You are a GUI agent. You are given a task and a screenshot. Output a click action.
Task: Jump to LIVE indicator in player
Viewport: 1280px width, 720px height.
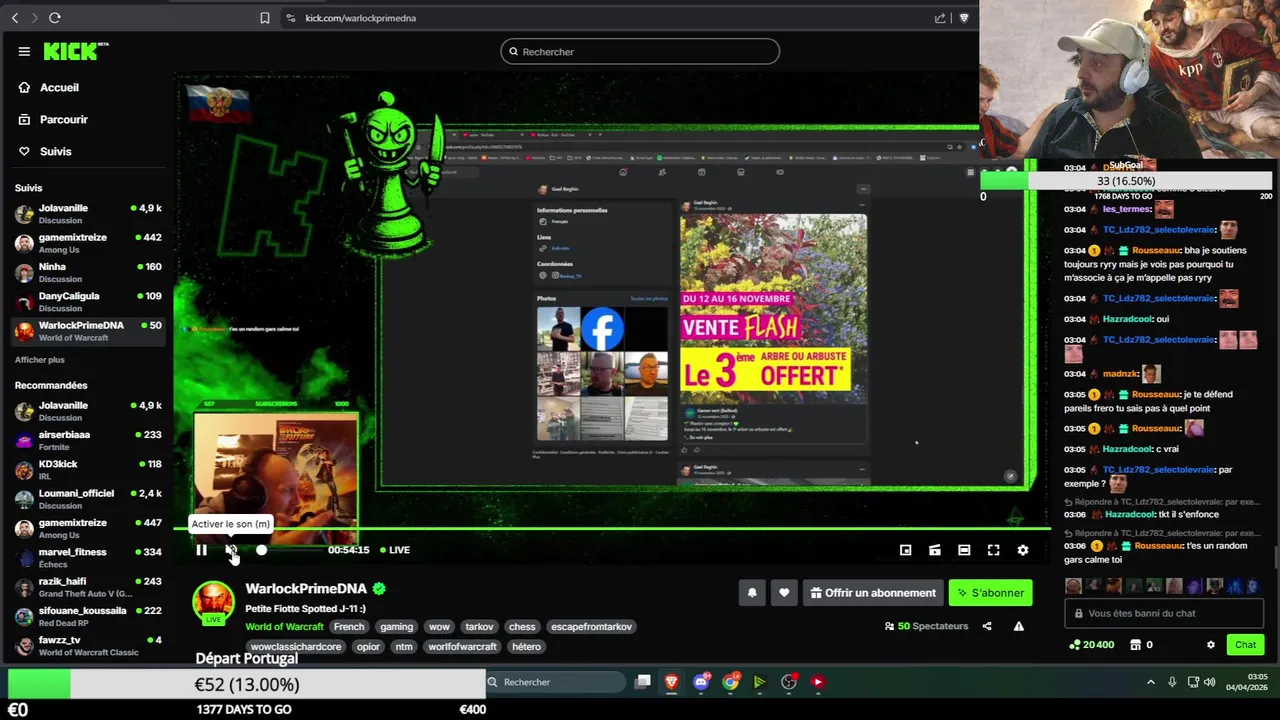tap(394, 550)
